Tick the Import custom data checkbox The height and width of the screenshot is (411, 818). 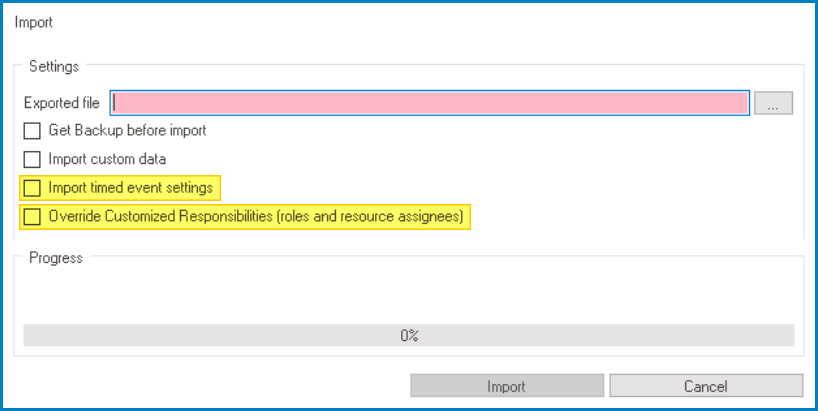(x=33, y=159)
